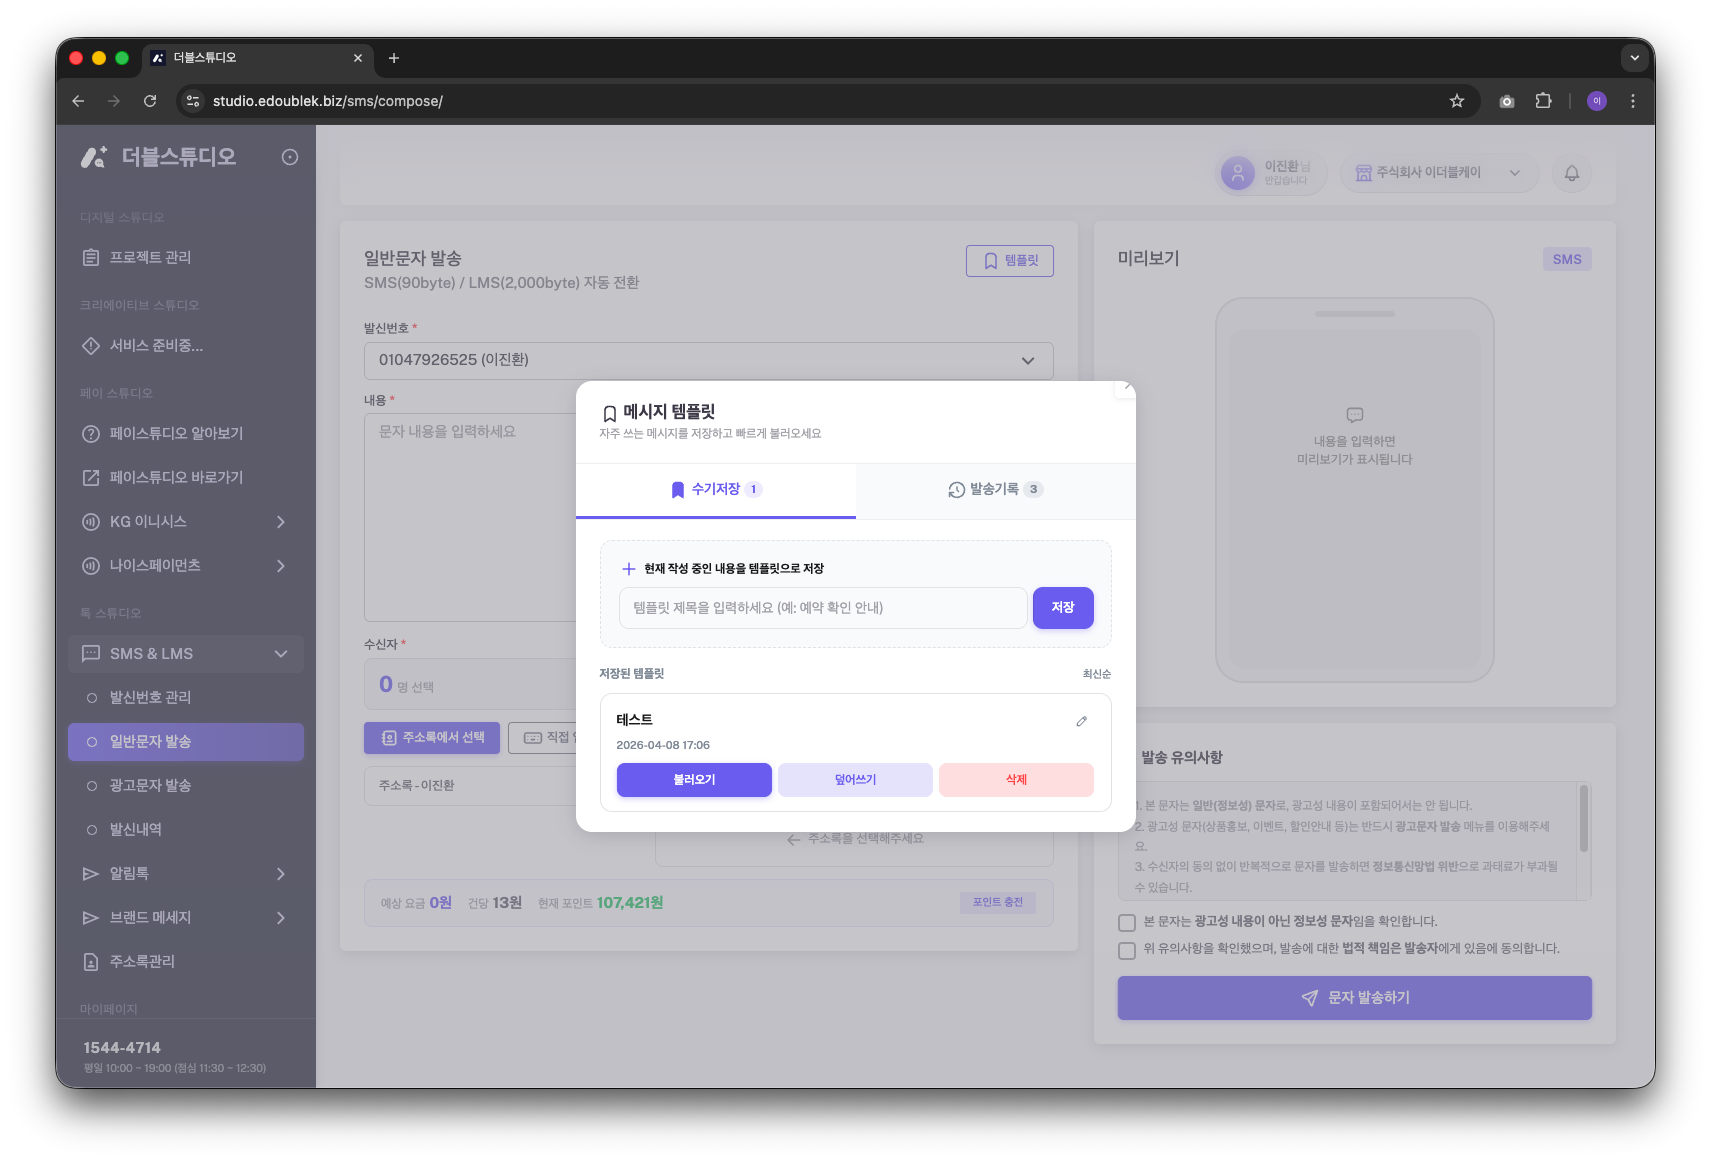This screenshot has width=1711, height=1162.
Task: Click the SMS & LMS chat icon
Action: click(91, 654)
